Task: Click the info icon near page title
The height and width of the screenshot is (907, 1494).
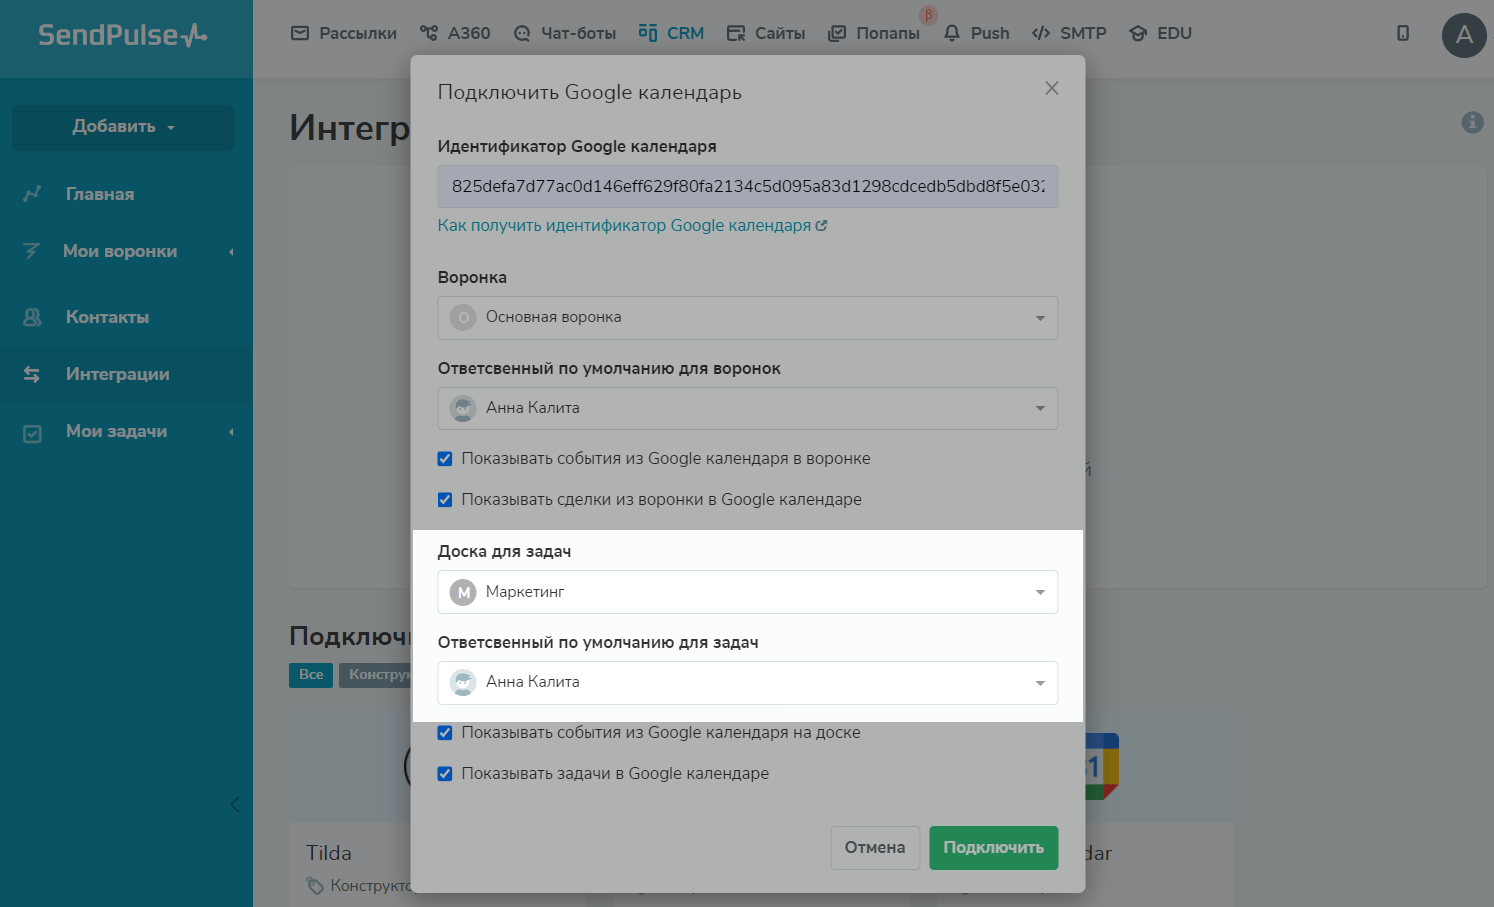Action: tap(1472, 123)
